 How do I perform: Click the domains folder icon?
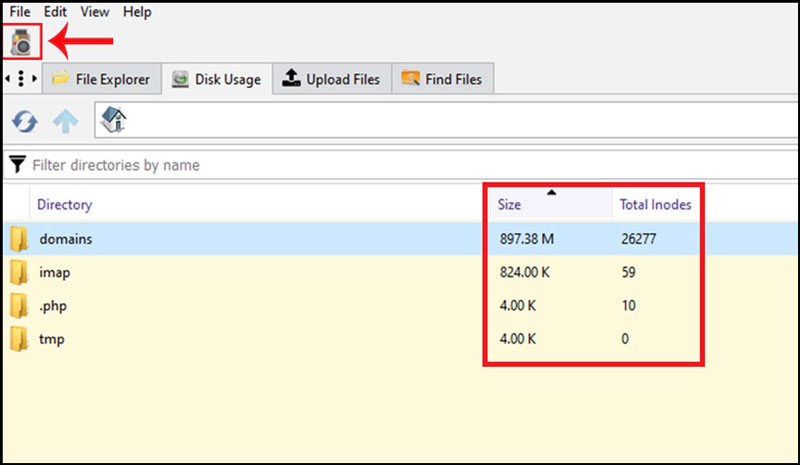click(x=19, y=239)
